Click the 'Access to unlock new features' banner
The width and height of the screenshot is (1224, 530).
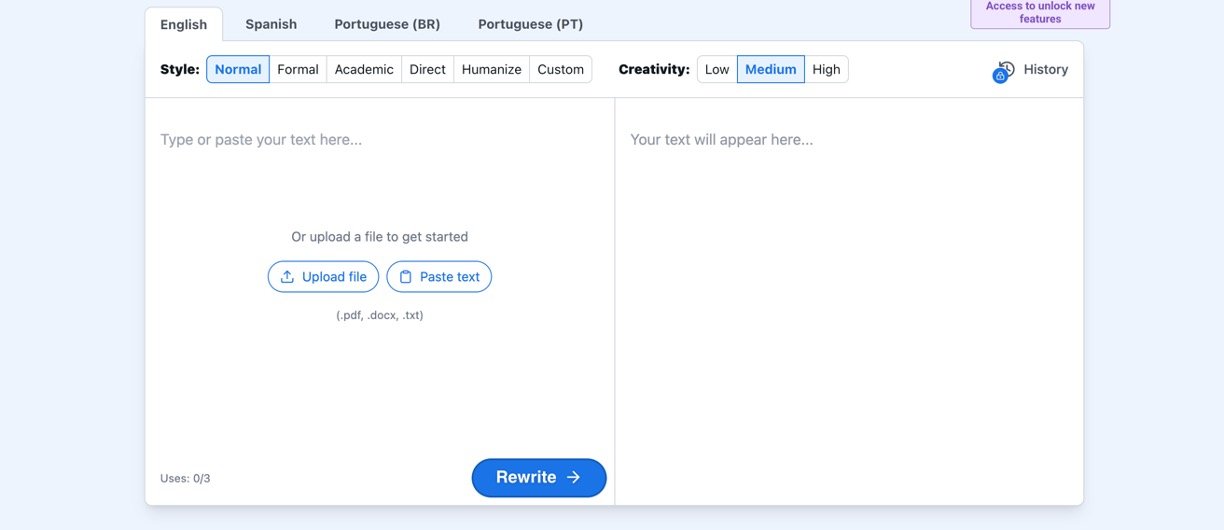click(x=1040, y=12)
